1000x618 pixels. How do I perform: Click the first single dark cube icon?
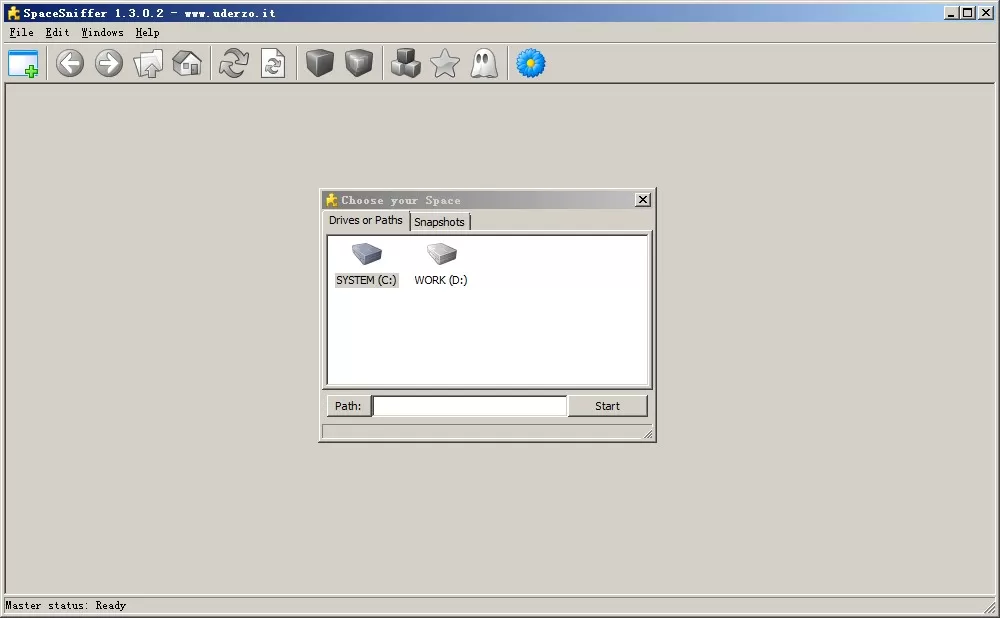click(x=320, y=64)
